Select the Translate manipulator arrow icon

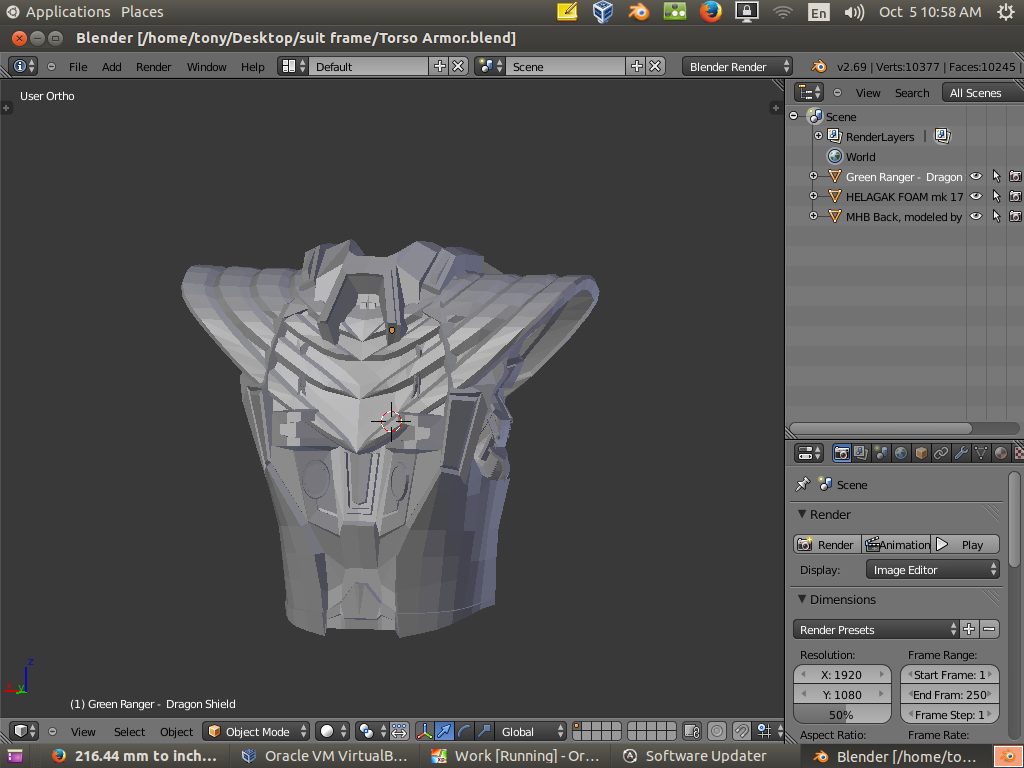[444, 731]
